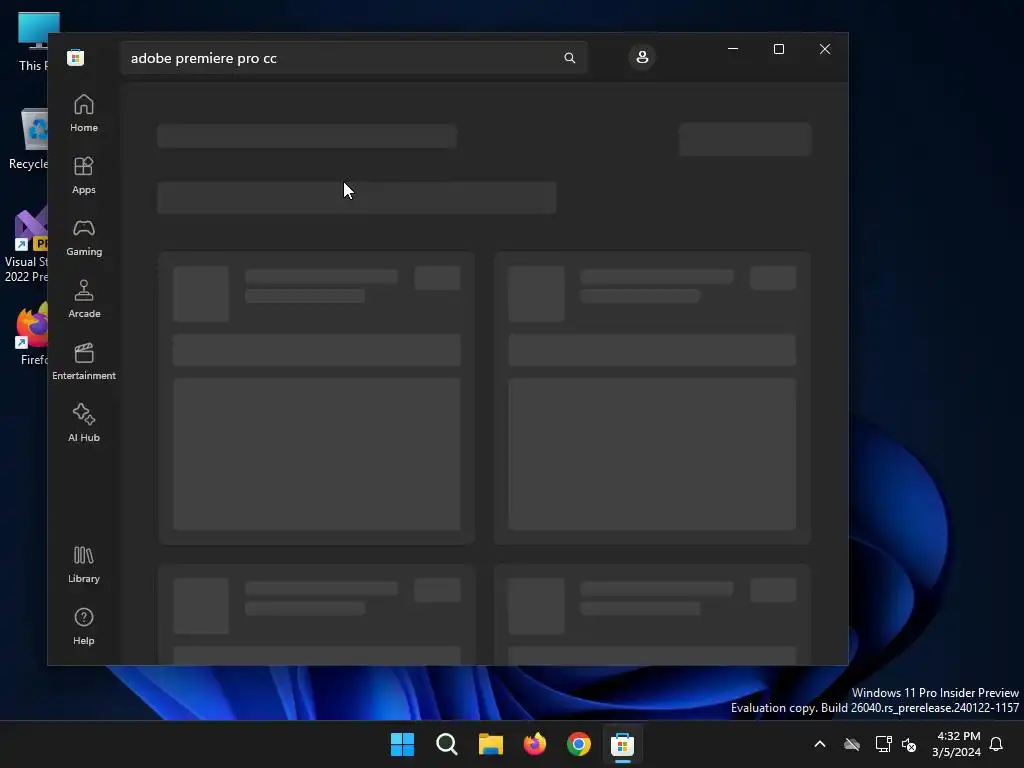
Task: Click the muted volume tray icon
Action: (908, 744)
